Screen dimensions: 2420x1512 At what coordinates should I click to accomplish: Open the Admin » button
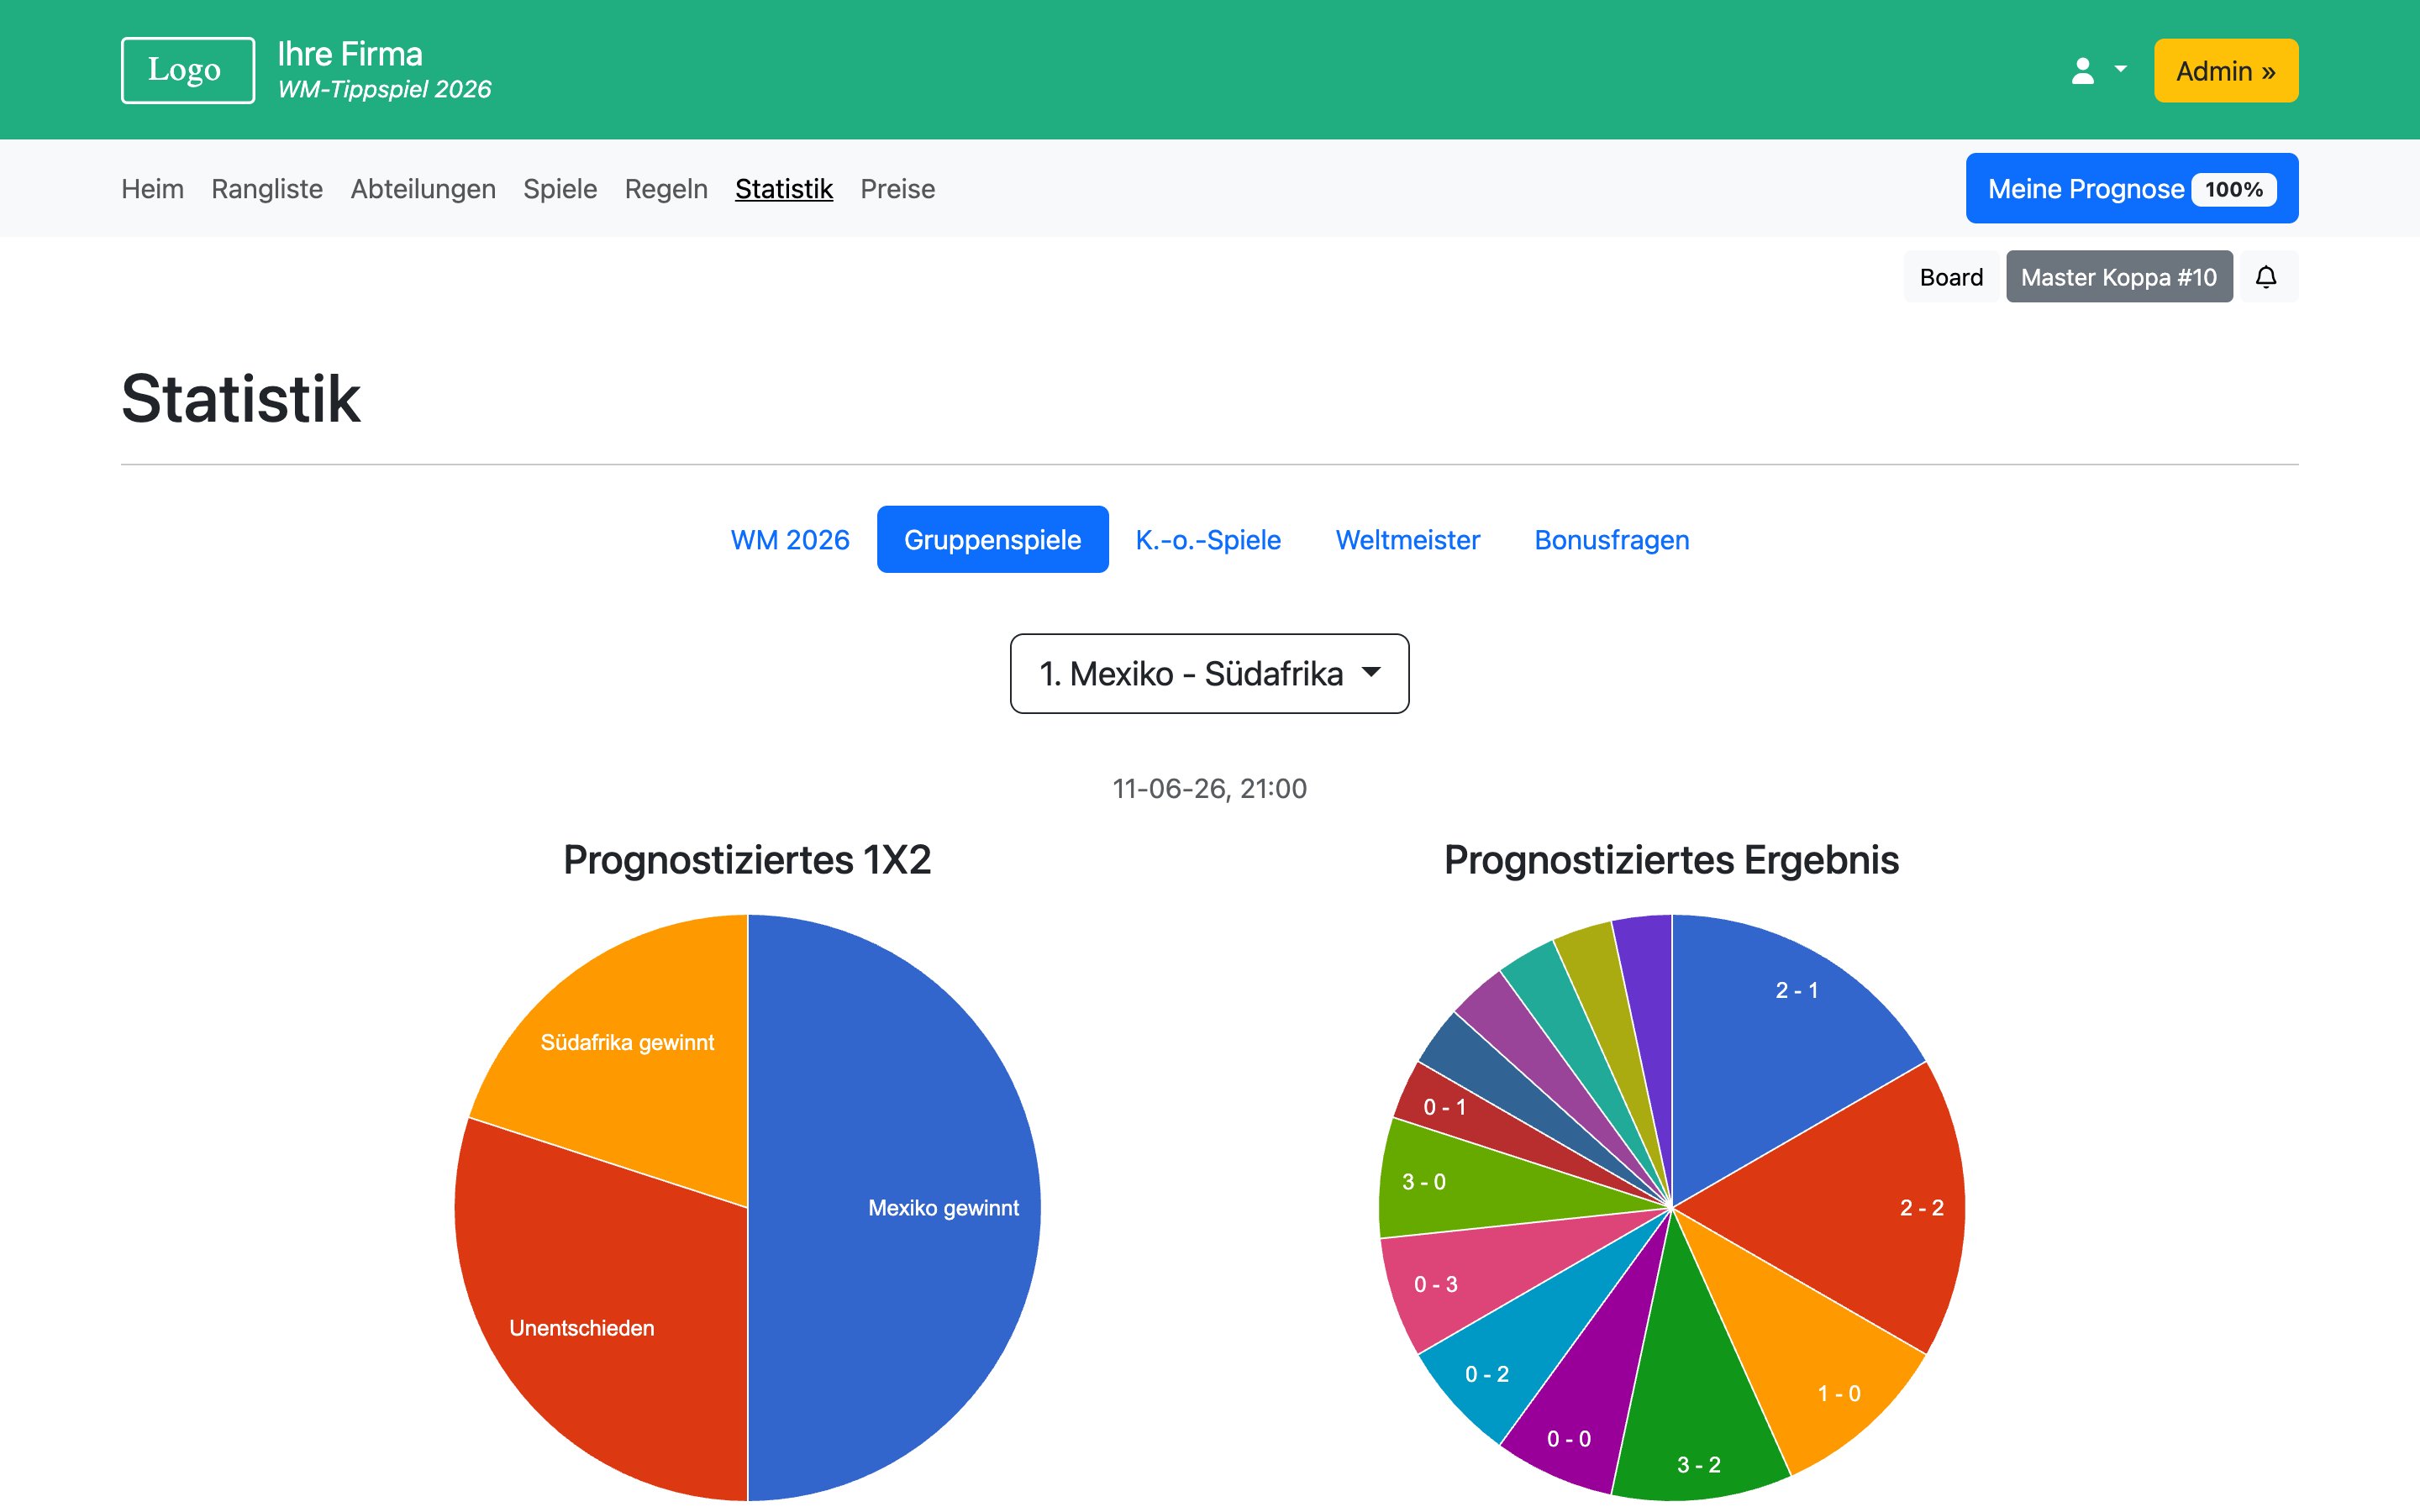tap(2225, 71)
